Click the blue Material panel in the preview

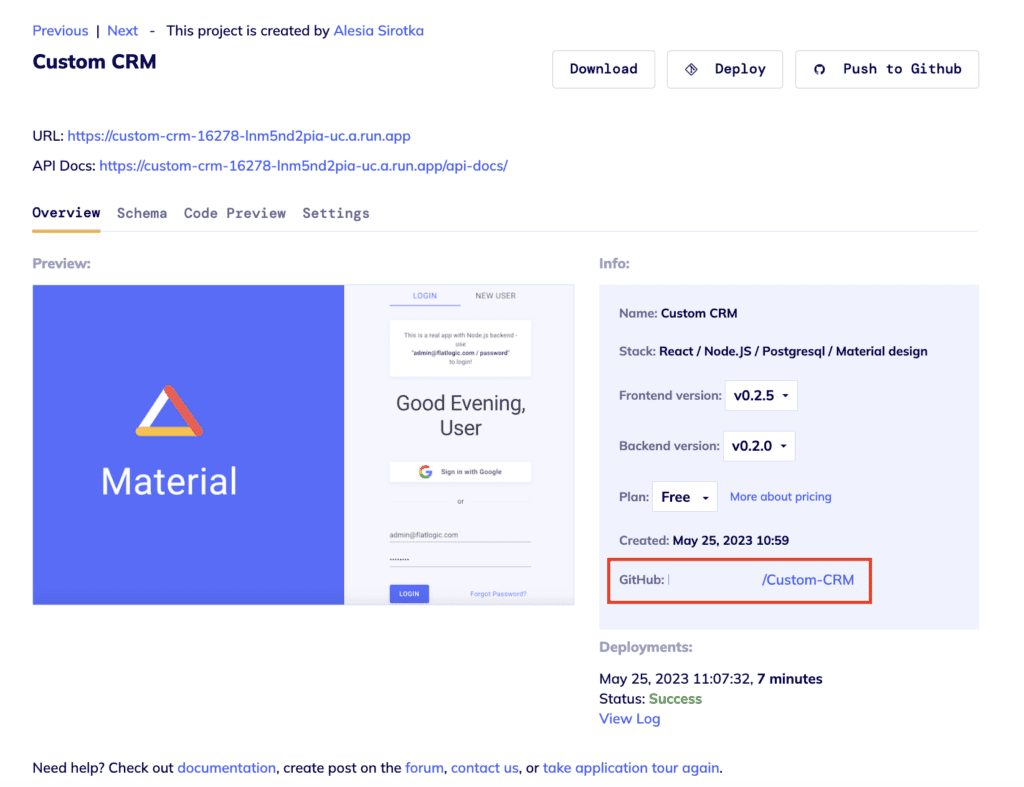[188, 445]
